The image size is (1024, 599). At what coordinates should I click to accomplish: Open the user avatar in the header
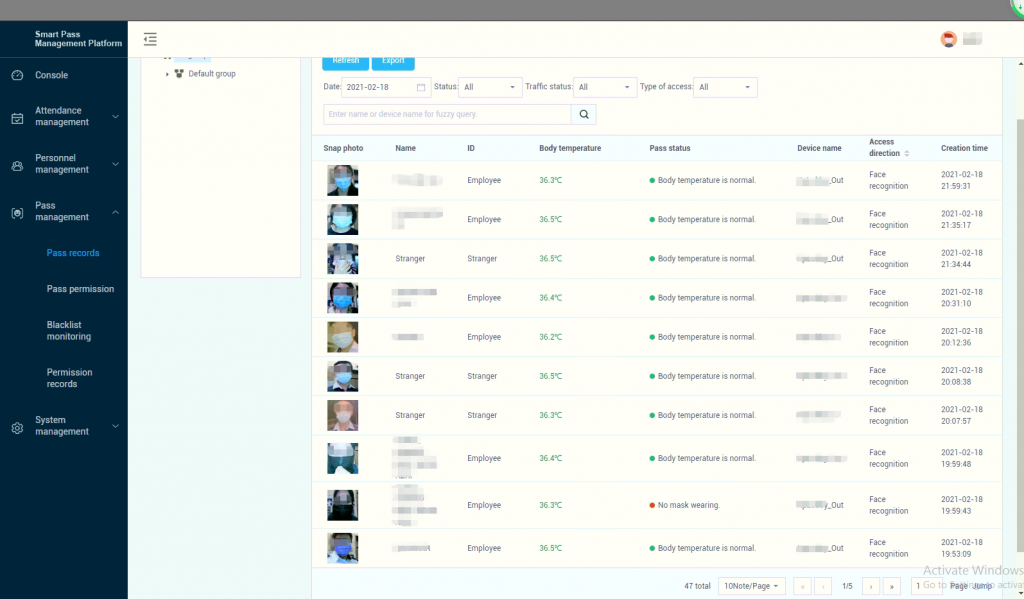tap(948, 40)
